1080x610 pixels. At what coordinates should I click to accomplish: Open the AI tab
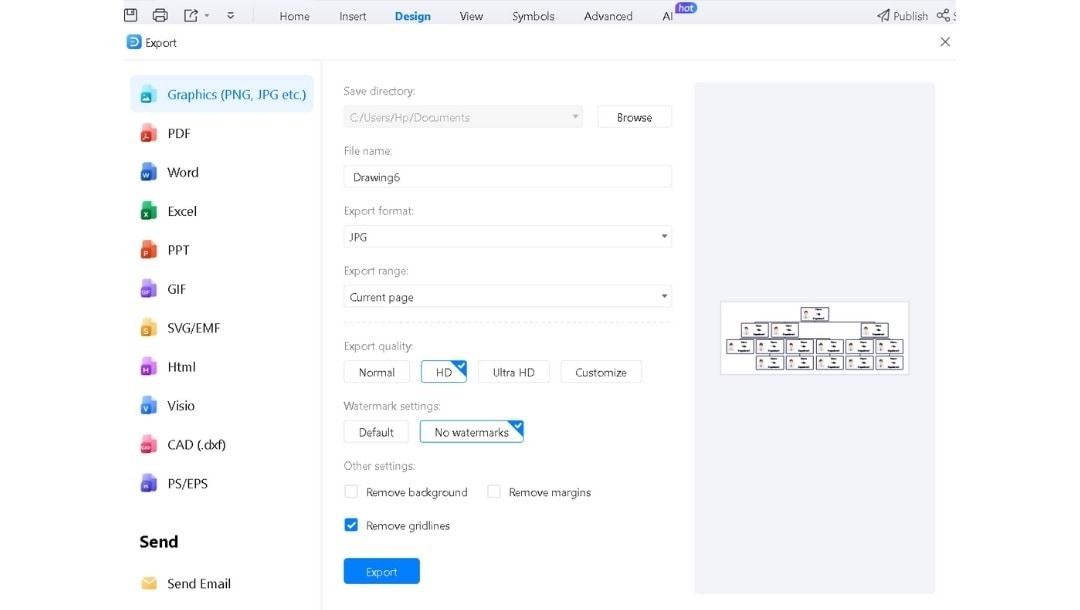tap(667, 16)
